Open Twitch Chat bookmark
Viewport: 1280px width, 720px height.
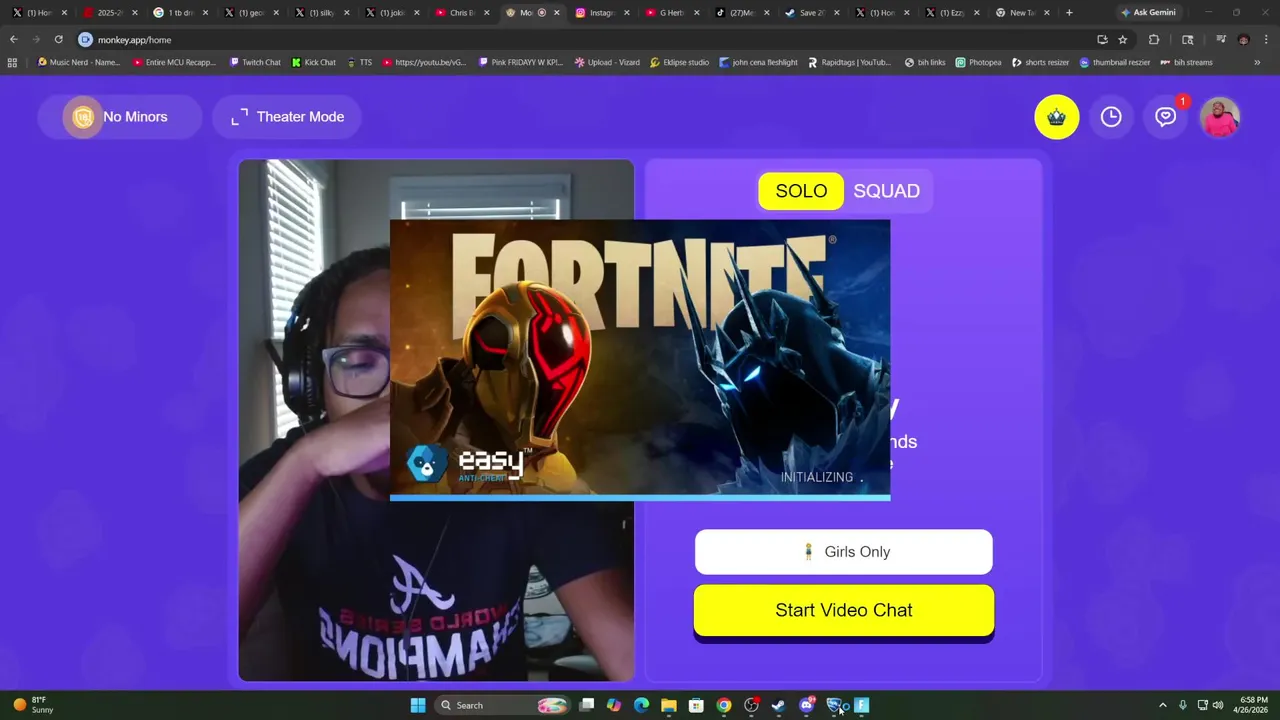point(255,62)
